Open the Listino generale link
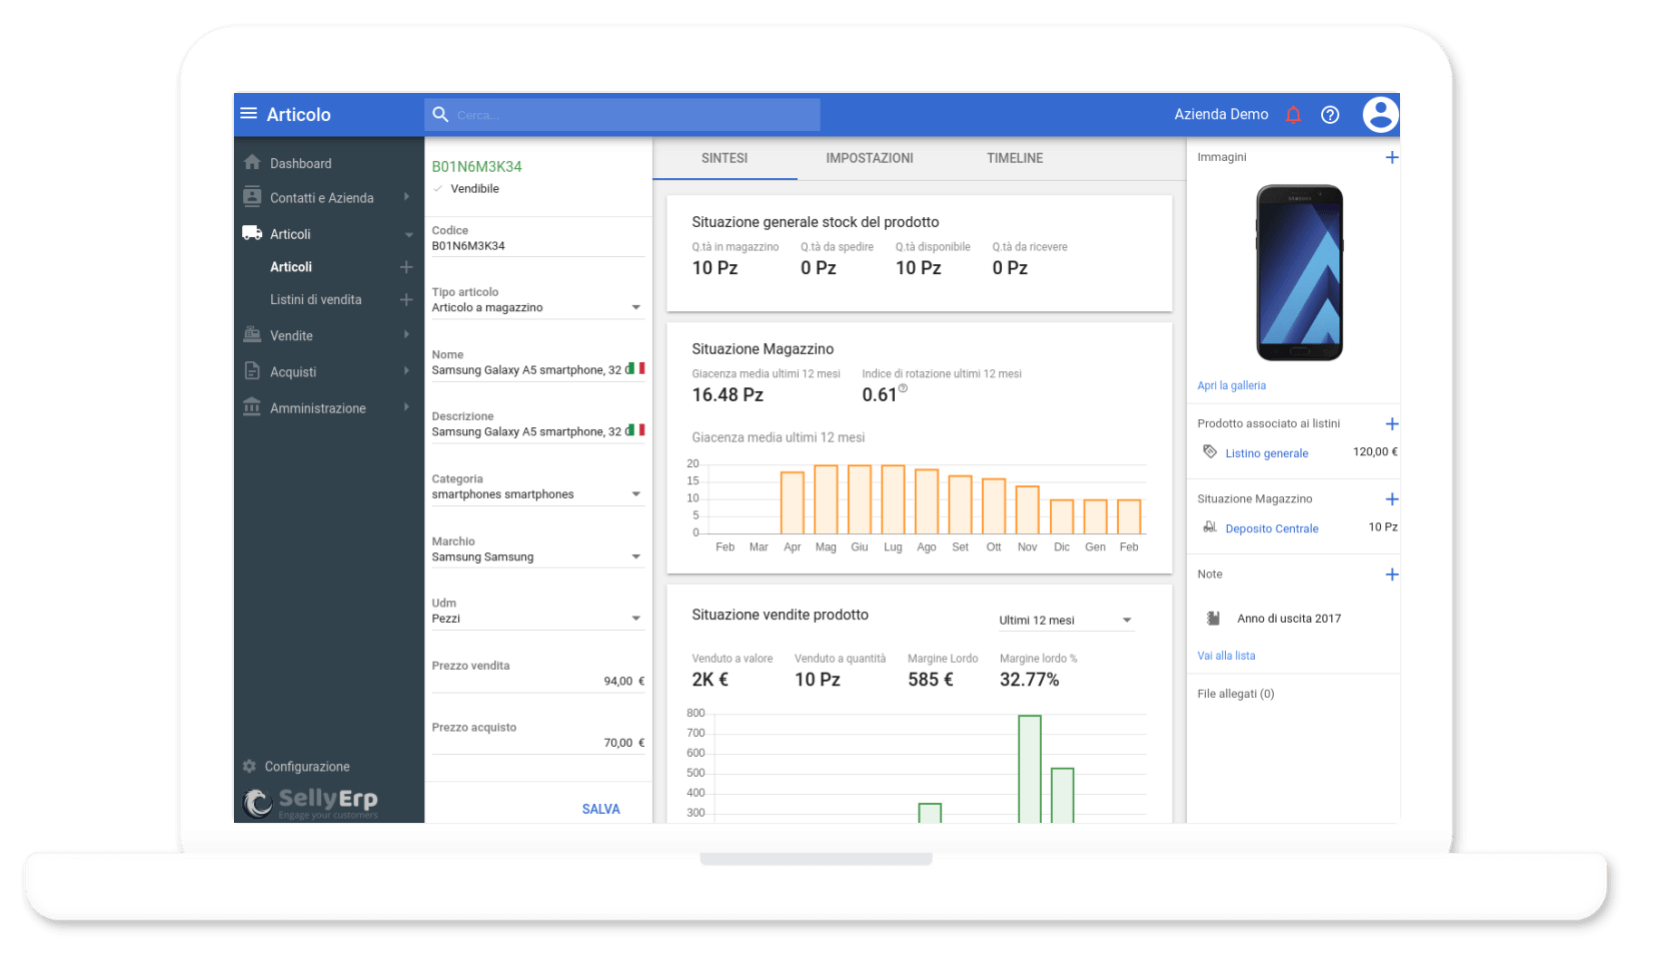This screenshot has width=1680, height=971. coord(1267,453)
